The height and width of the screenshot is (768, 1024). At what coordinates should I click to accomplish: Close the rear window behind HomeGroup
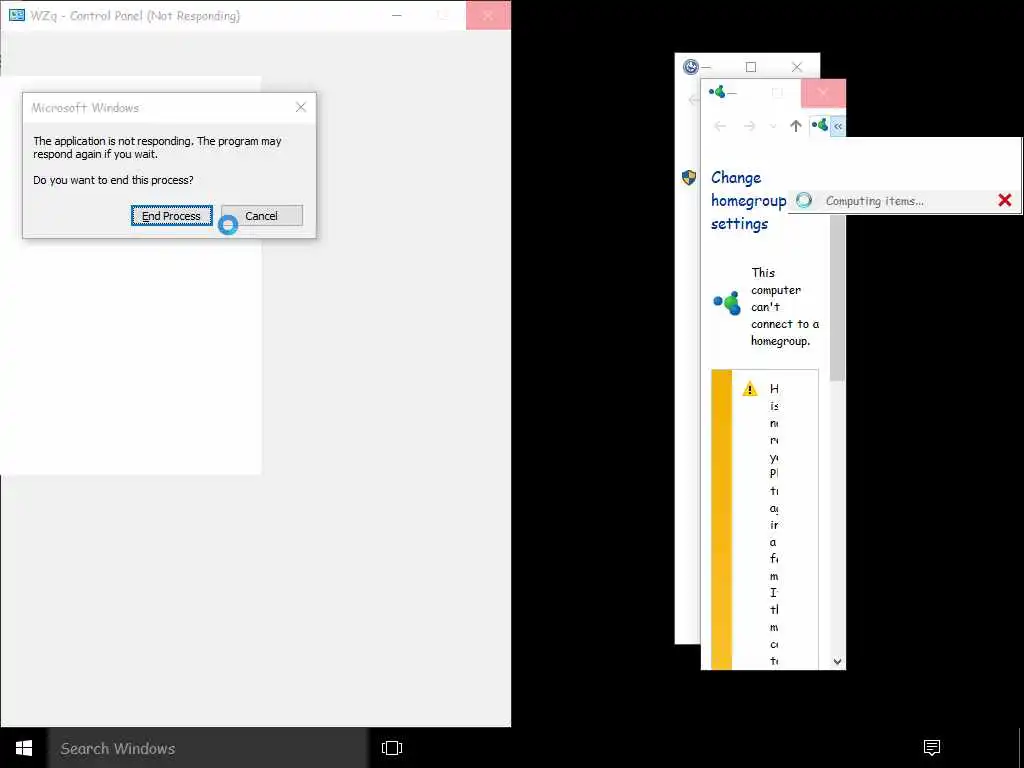797,67
